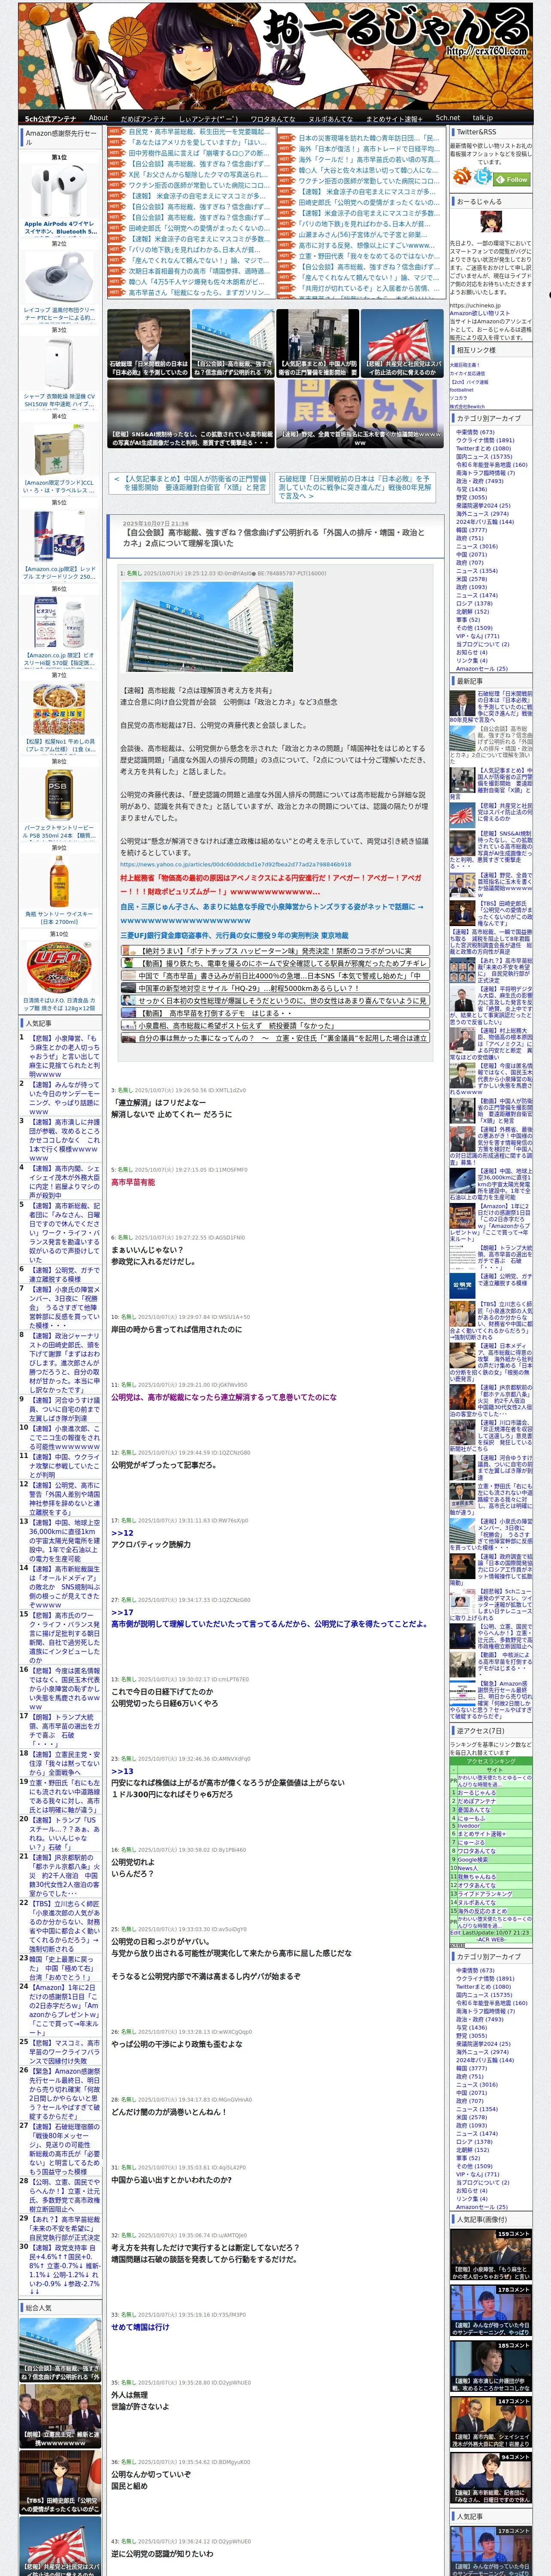Open the 【人気記事まとめ】 guard photo thumbnail
Screen dimensions: 551x2576
(318, 343)
